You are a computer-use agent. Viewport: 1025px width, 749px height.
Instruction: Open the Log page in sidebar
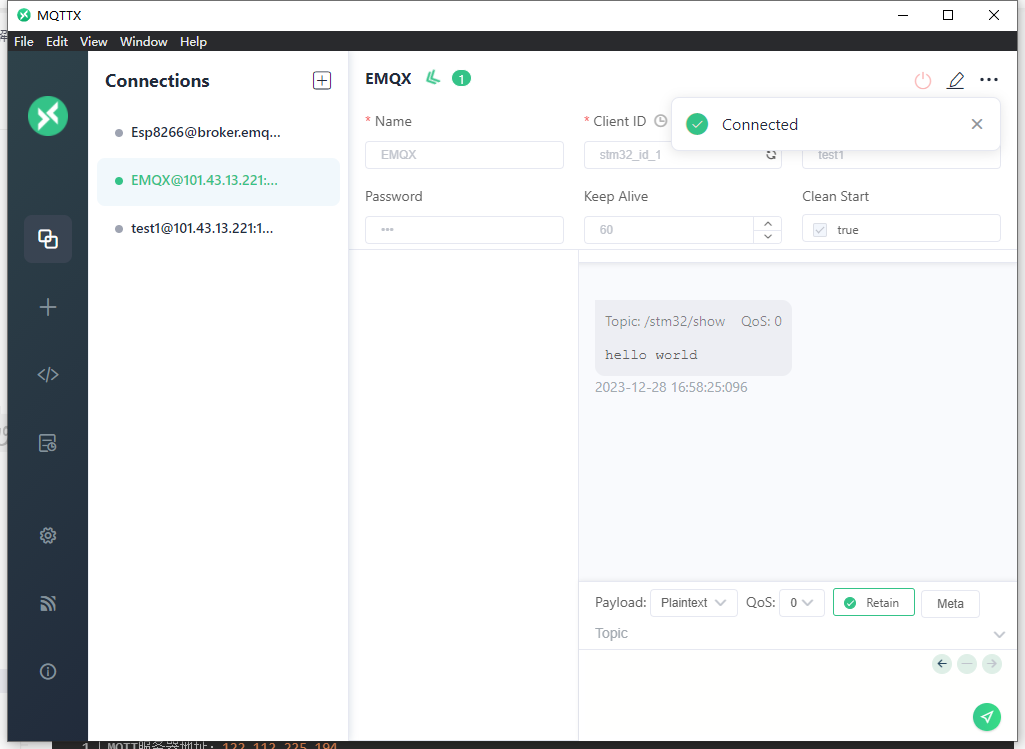tap(48, 443)
